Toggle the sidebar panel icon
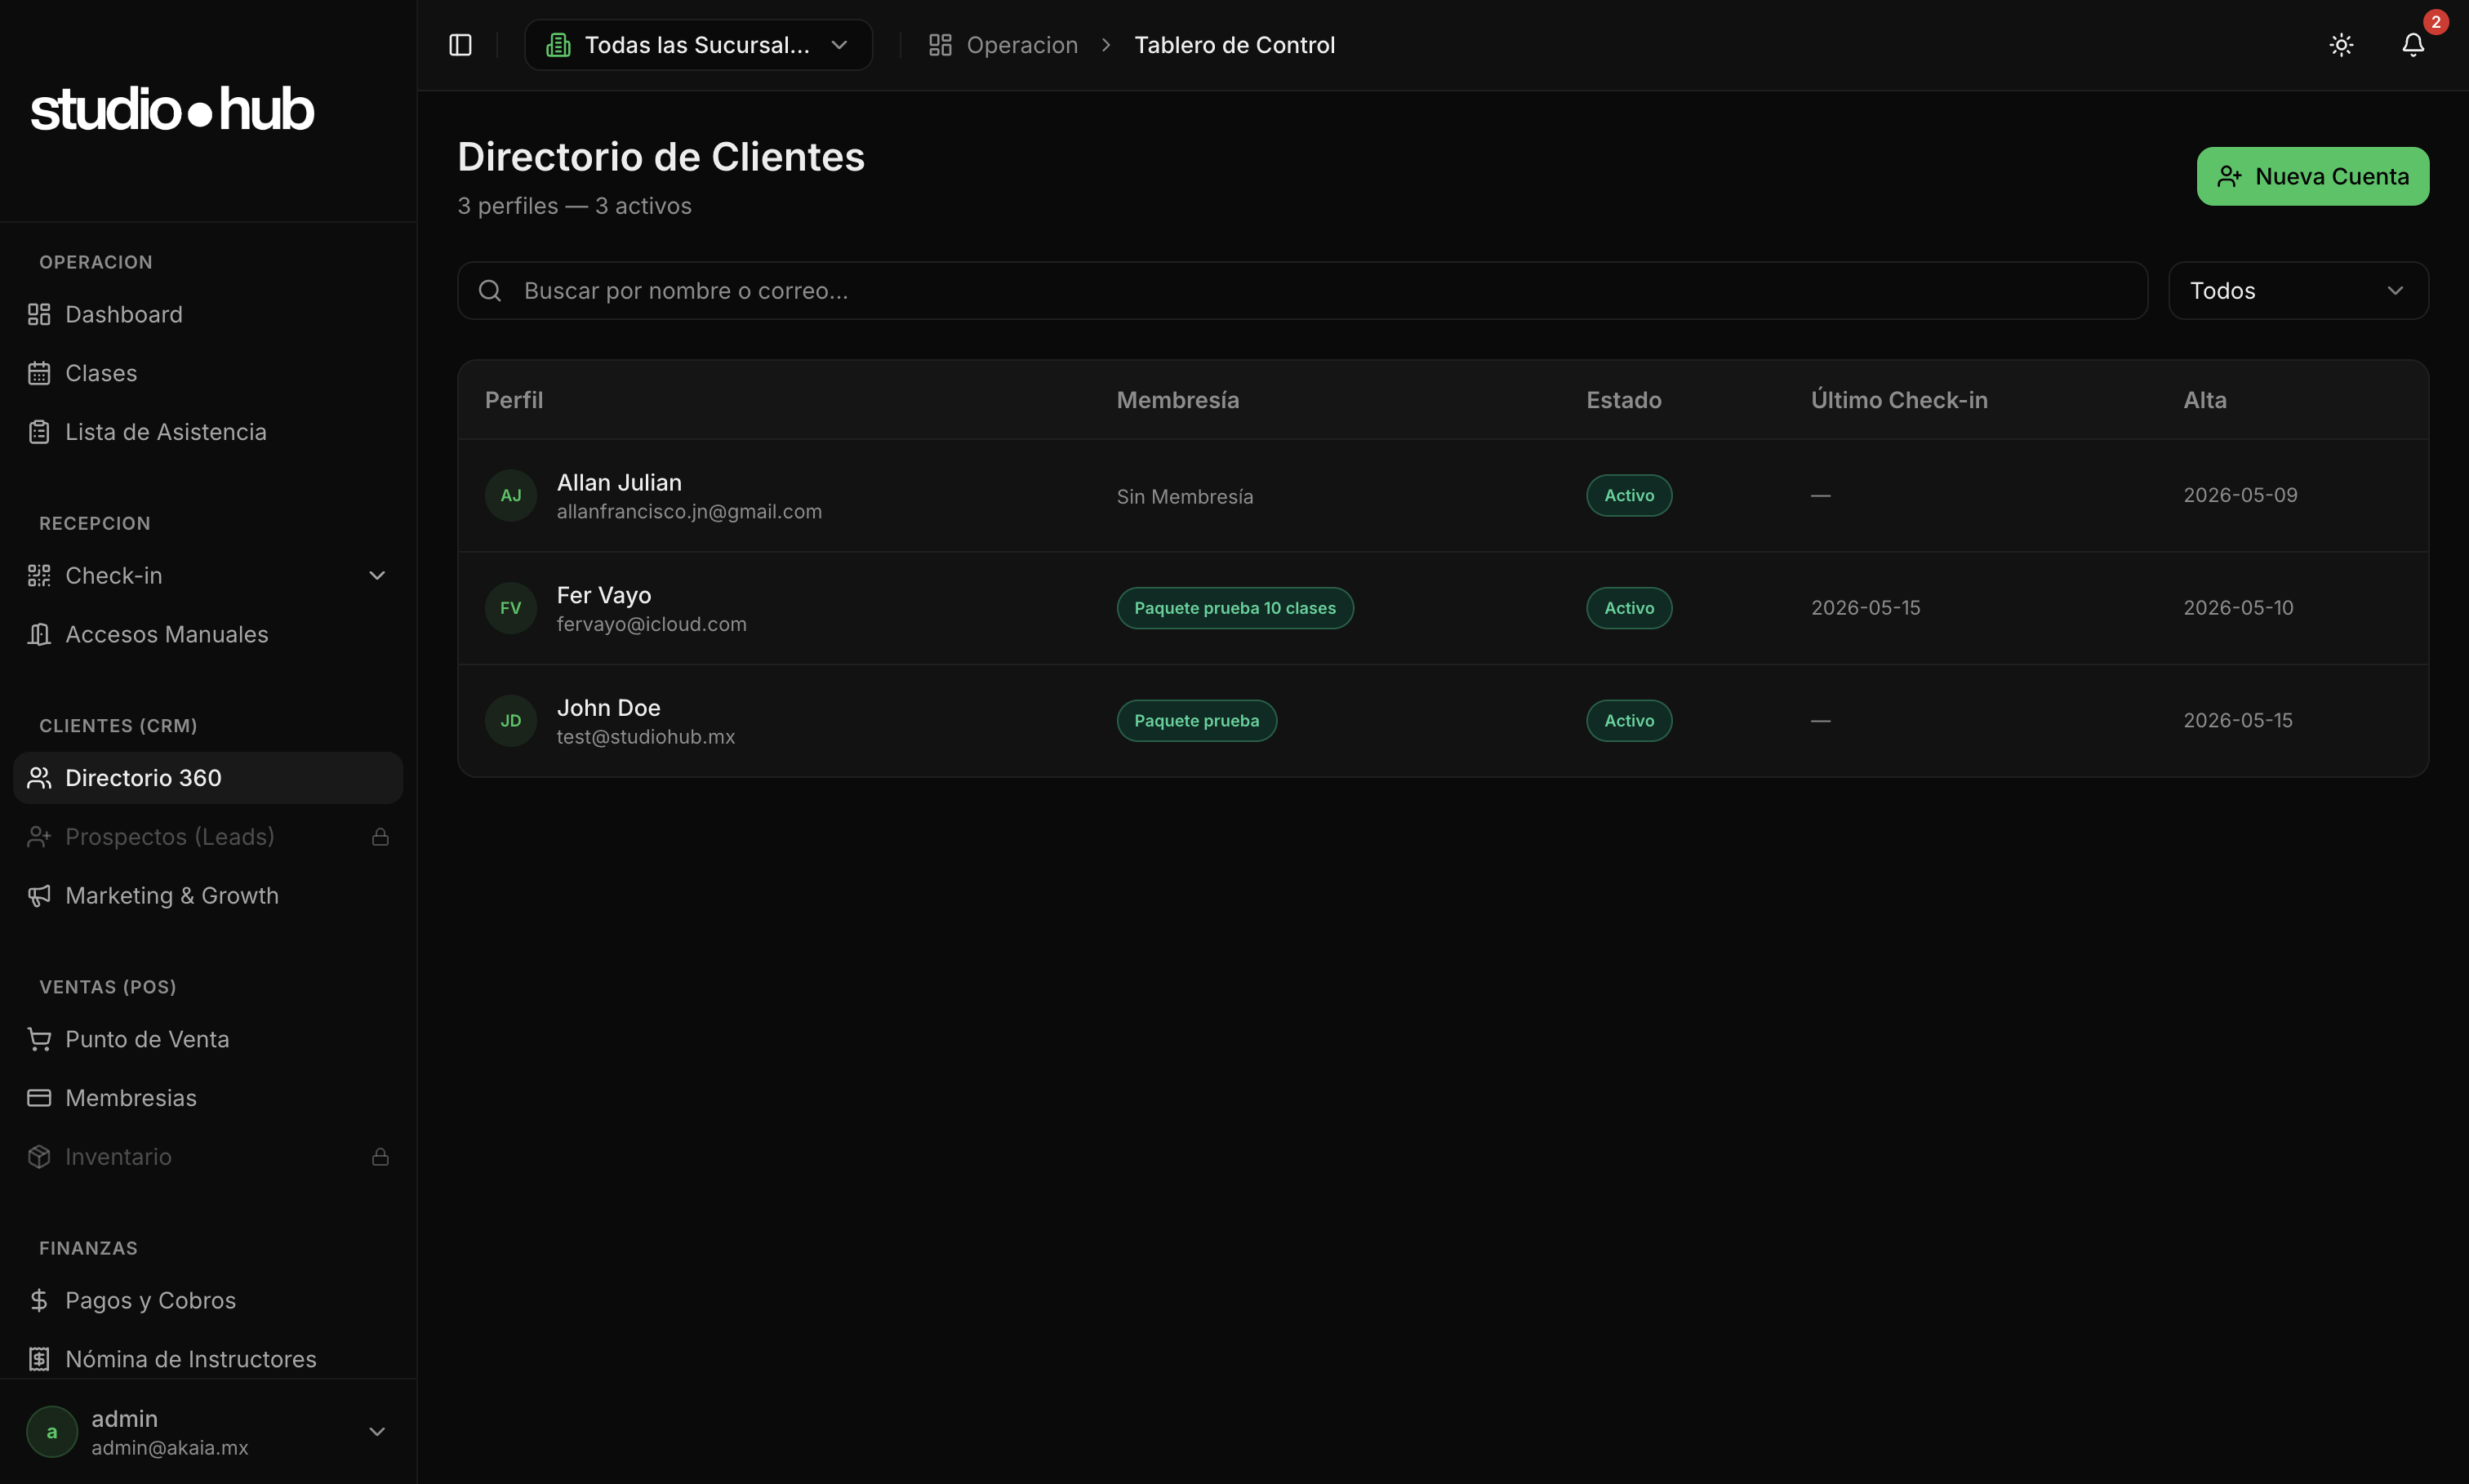Viewport: 2469px width, 1484px height. click(460, 45)
